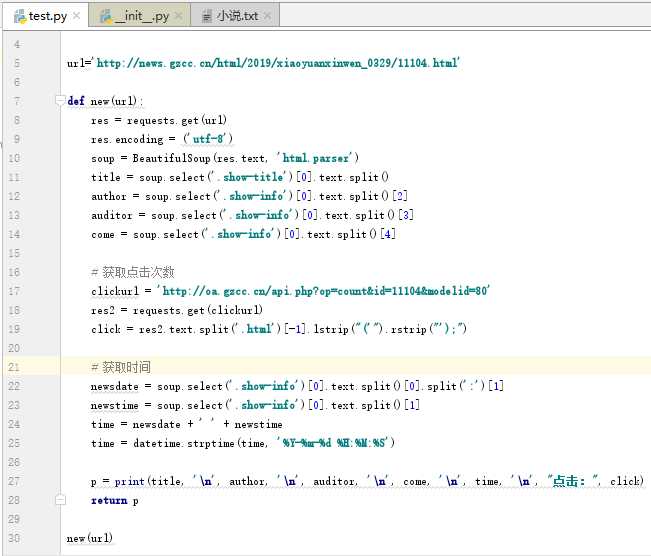Click the p = print(title, ...) line
The image size is (651, 556).
(x=367, y=481)
